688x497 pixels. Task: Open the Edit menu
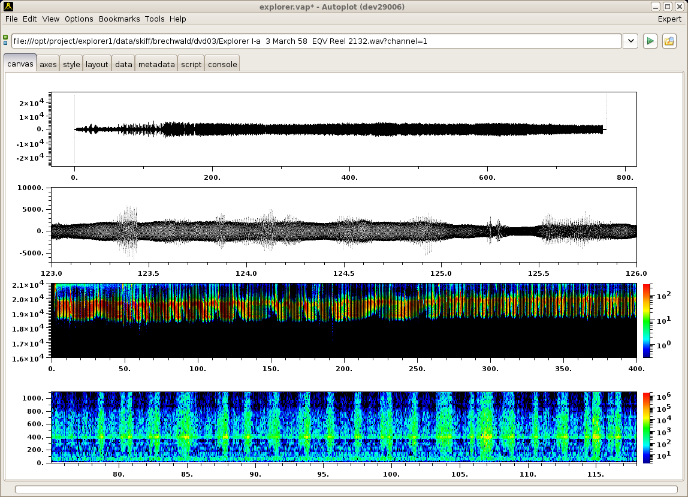[x=30, y=19]
